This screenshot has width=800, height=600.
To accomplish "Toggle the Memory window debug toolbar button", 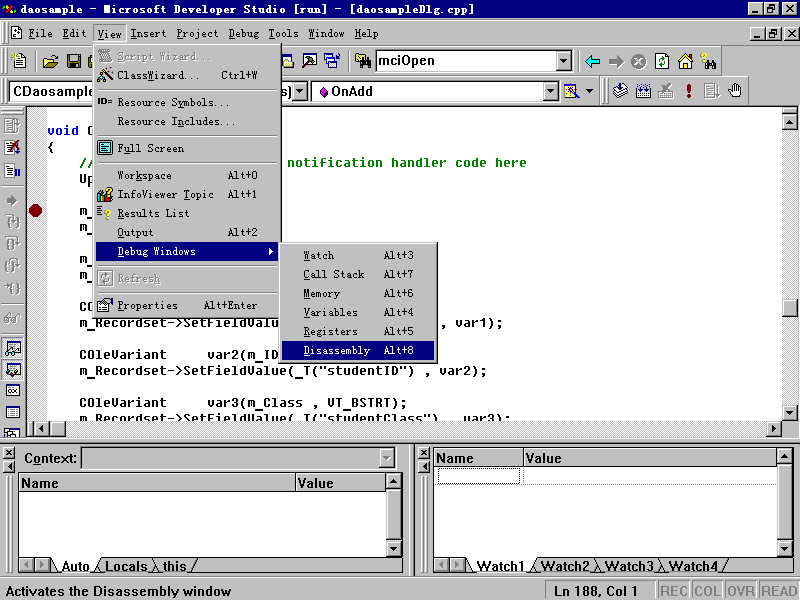I will pyautogui.click(x=13, y=412).
